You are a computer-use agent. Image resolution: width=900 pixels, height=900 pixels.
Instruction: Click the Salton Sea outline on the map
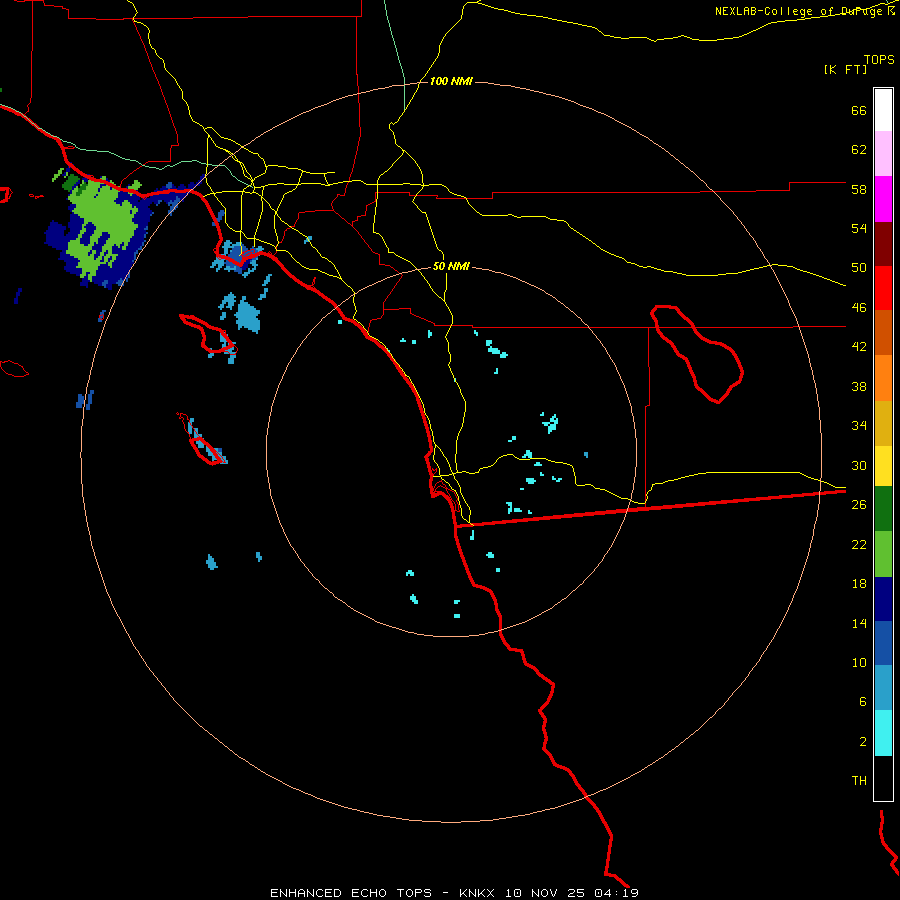click(696, 353)
